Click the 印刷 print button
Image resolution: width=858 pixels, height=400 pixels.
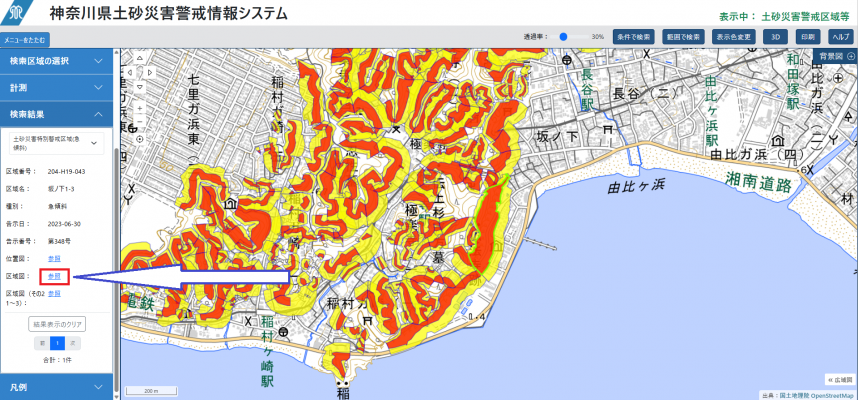(807, 36)
